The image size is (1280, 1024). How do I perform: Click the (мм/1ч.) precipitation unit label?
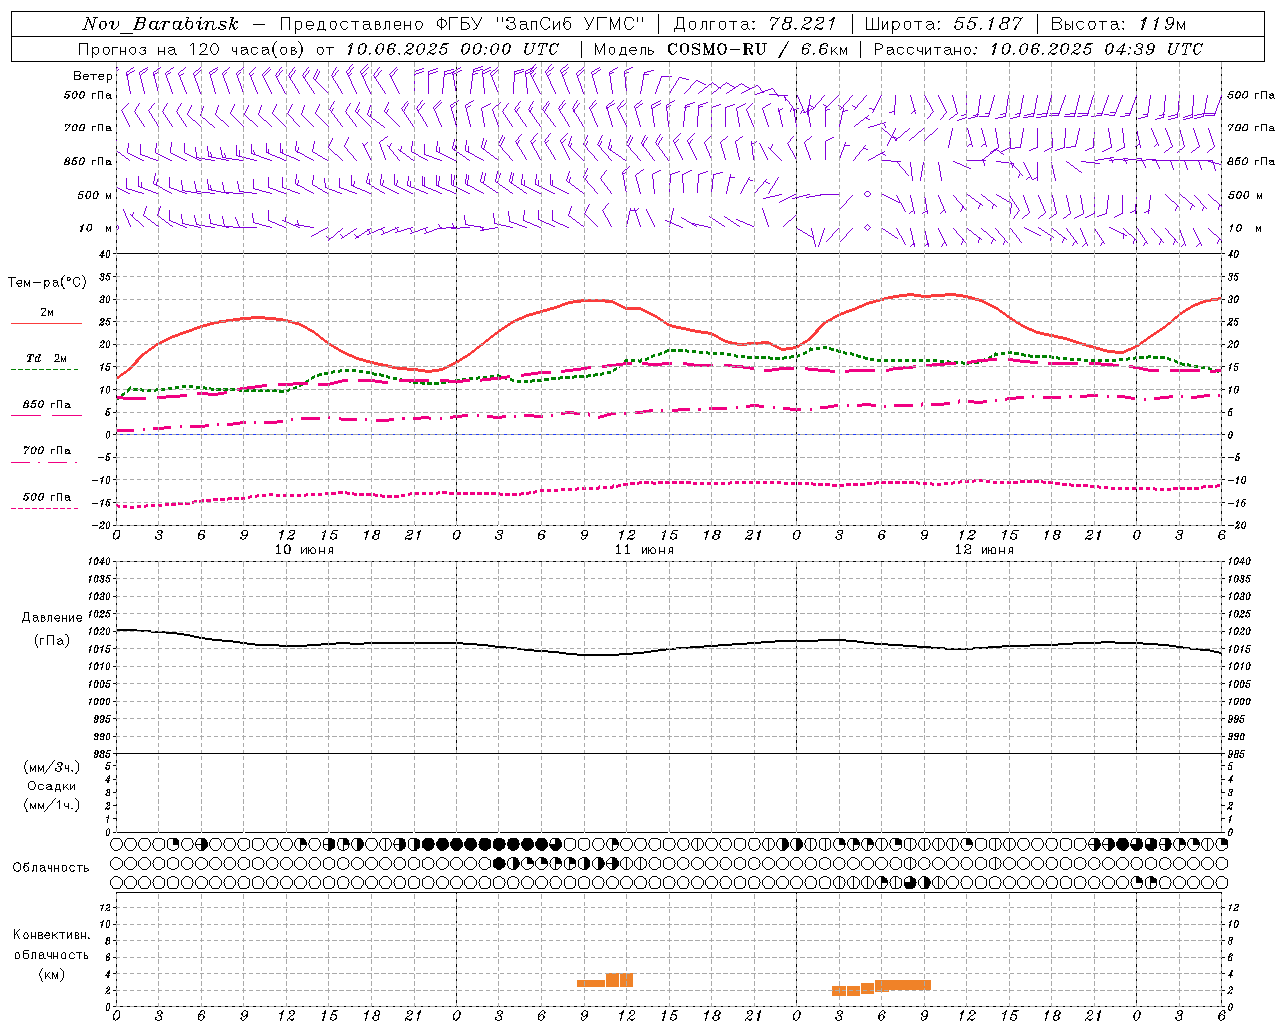[x=52, y=805]
